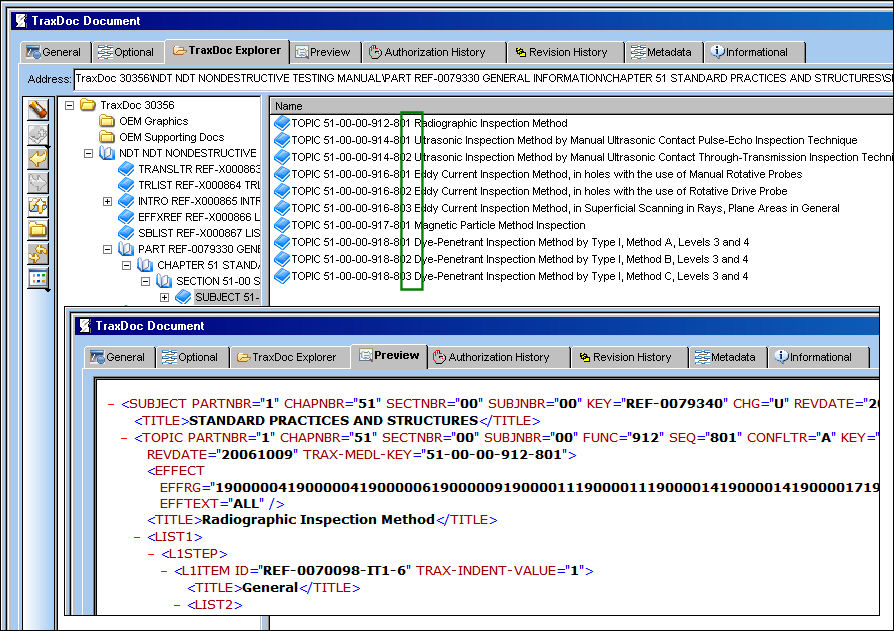The image size is (894, 631).
Task: Click the open-book icon beside CHAPTER 51
Action: click(x=145, y=264)
